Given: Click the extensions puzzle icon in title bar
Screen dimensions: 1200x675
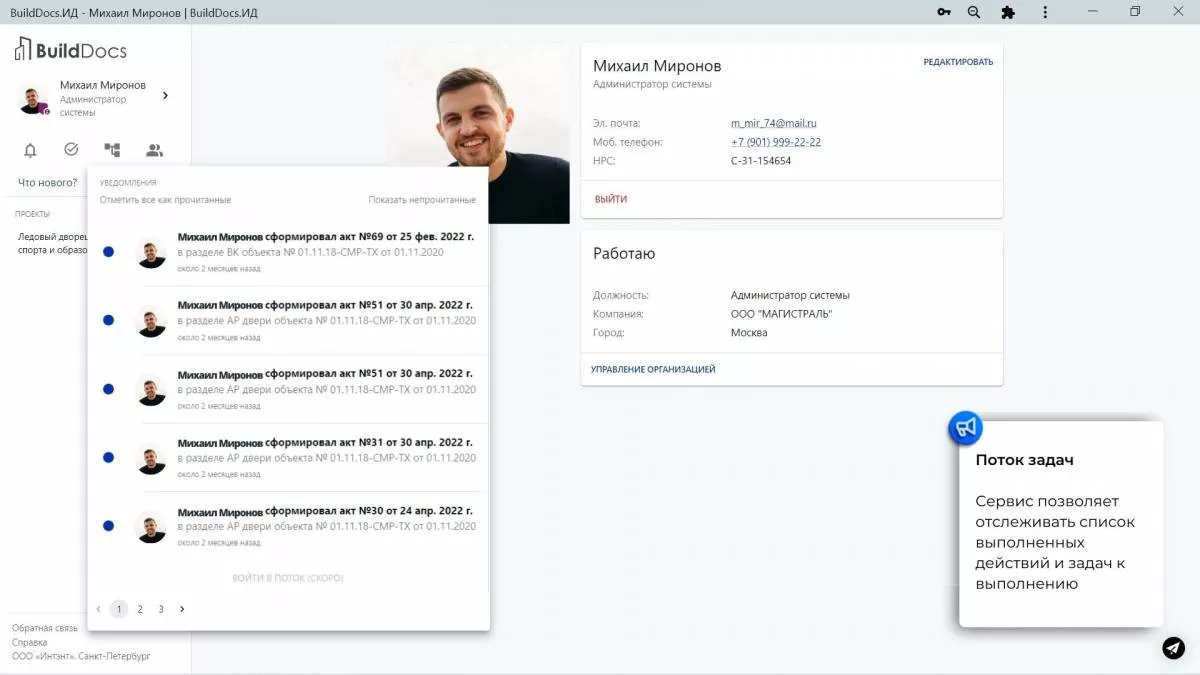Looking at the screenshot, I should (1008, 12).
